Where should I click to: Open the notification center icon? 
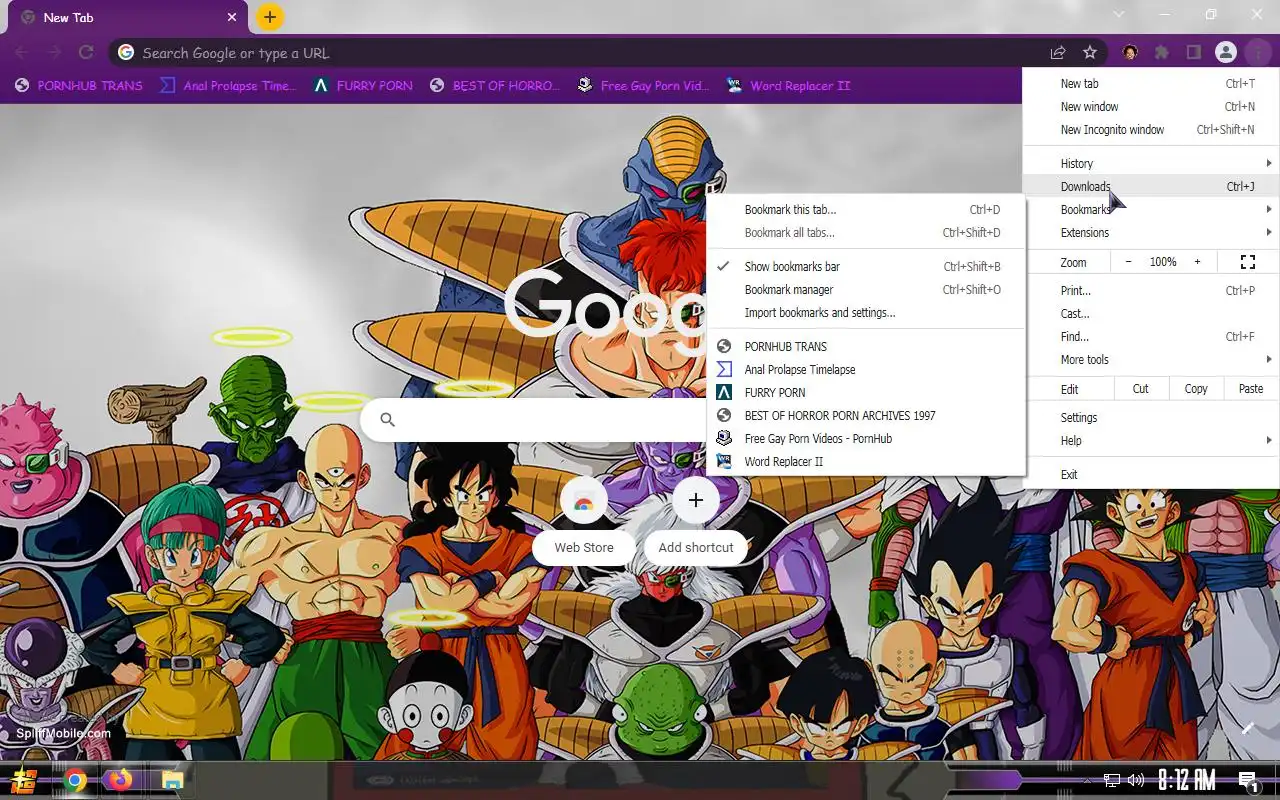1247,780
